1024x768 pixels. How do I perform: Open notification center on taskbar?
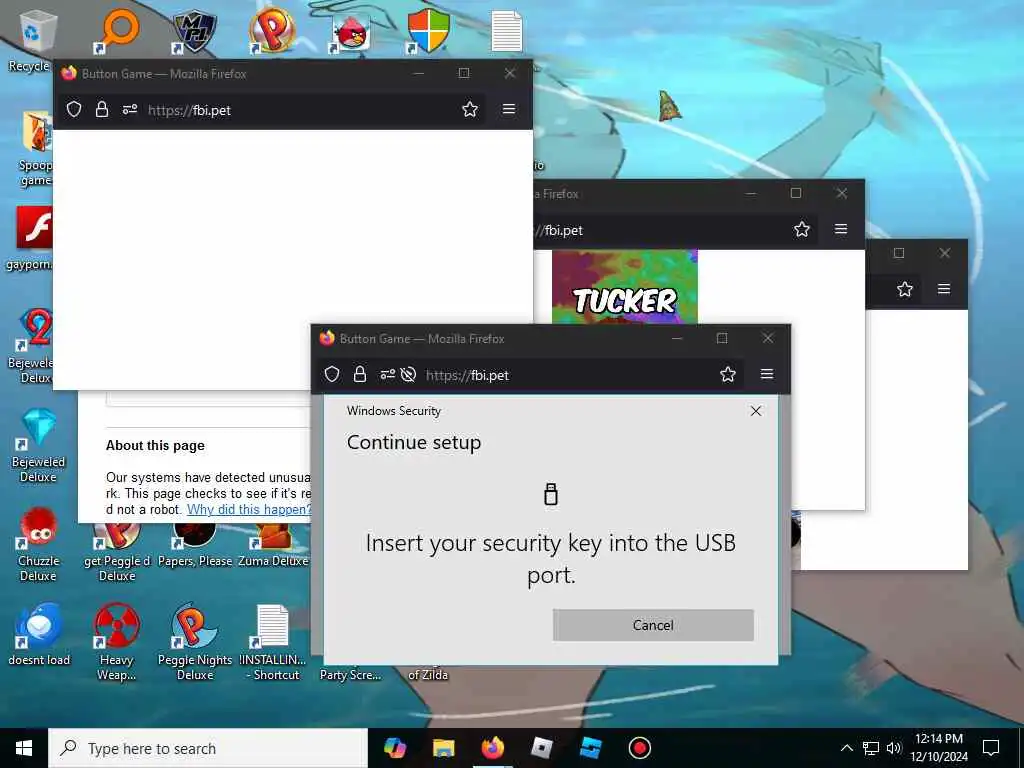[991, 748]
